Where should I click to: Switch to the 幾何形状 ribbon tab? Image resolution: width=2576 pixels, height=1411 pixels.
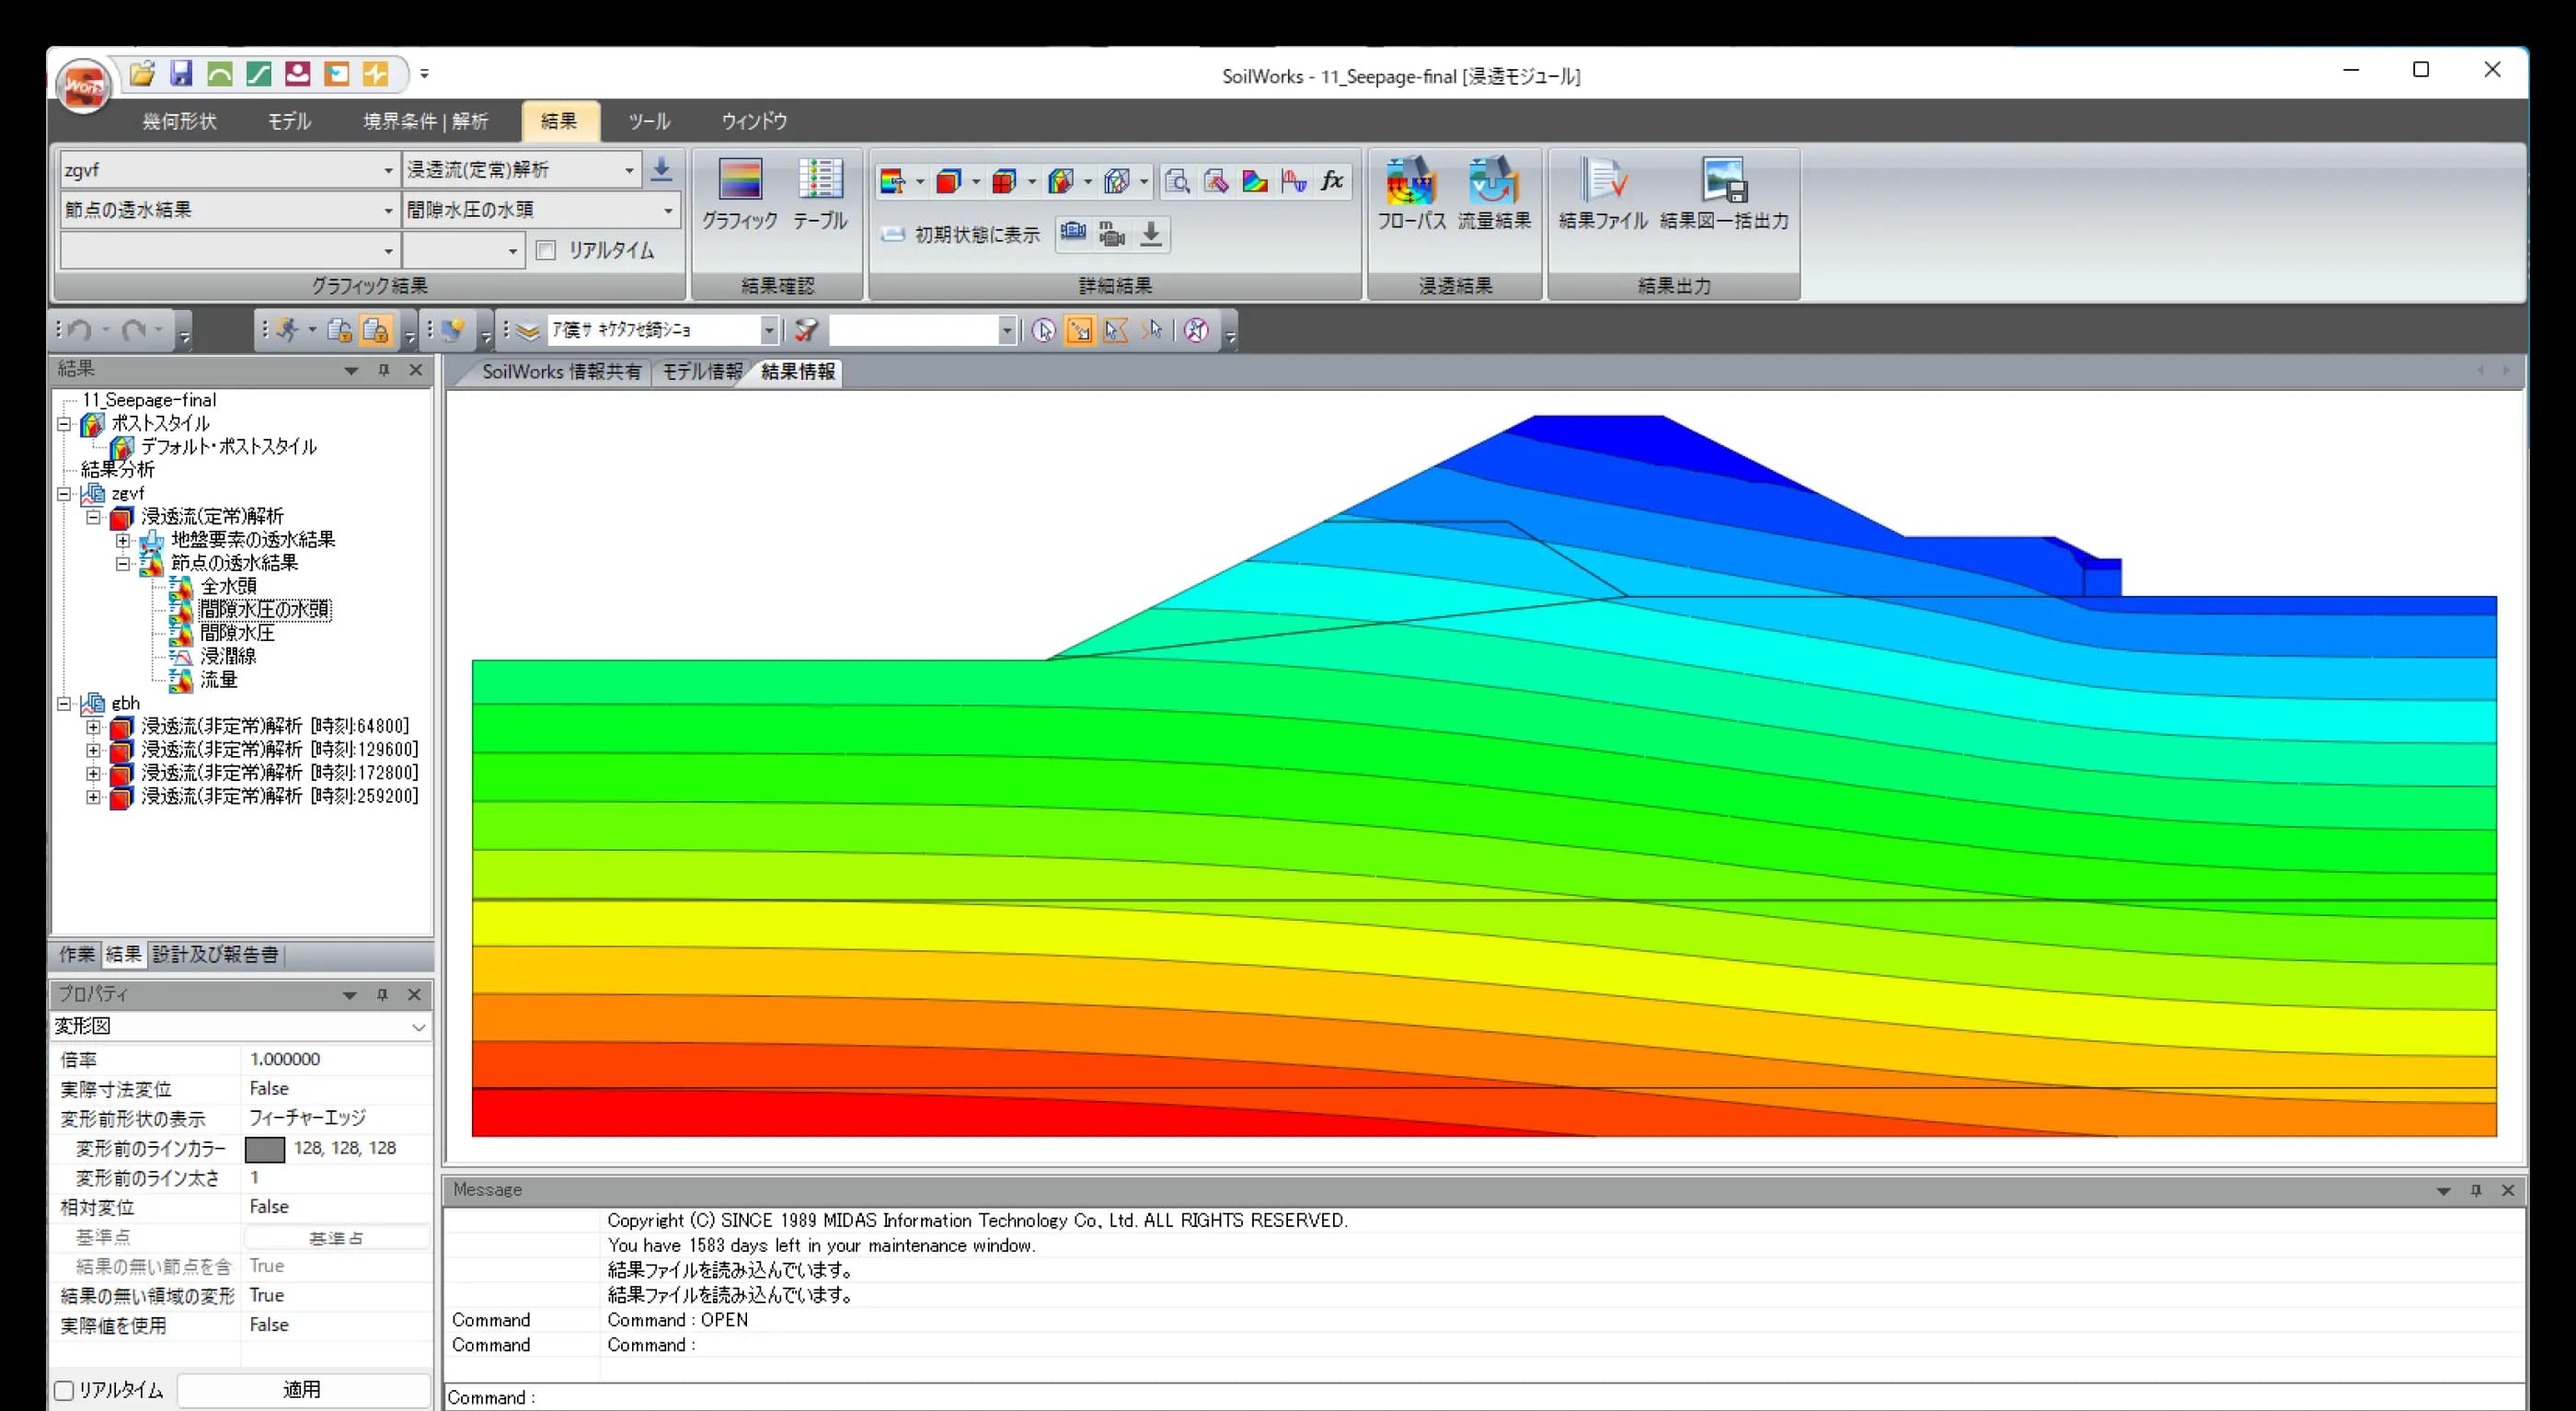[179, 121]
